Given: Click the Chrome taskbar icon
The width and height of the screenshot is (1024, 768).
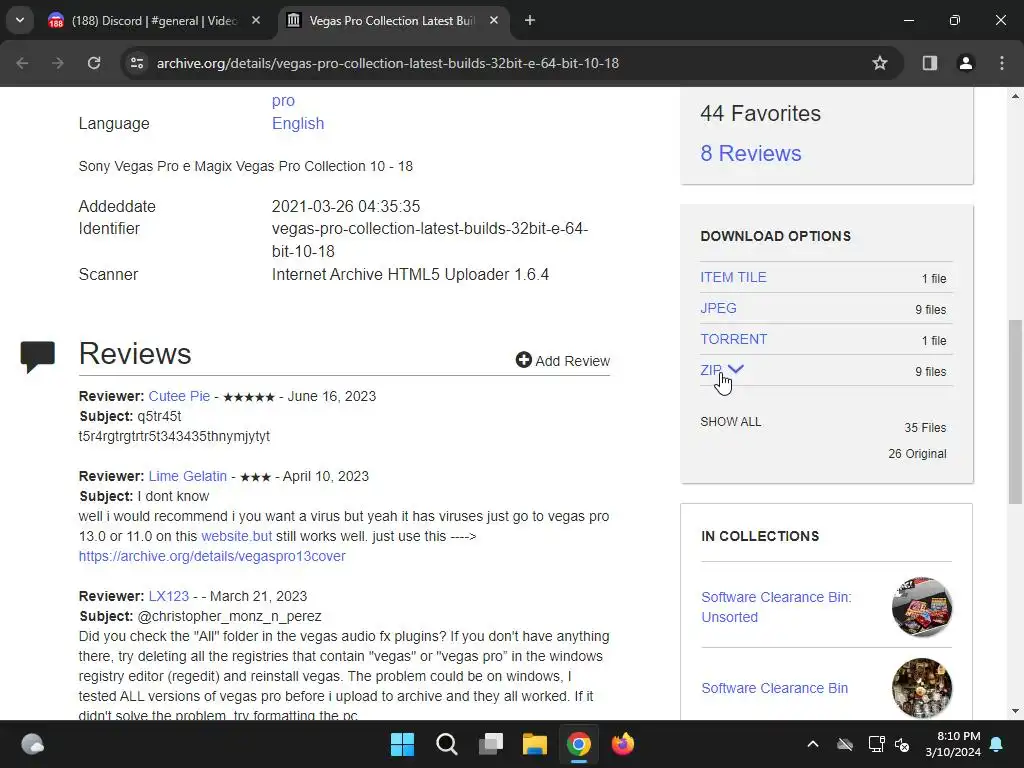Looking at the screenshot, I should click(x=579, y=744).
